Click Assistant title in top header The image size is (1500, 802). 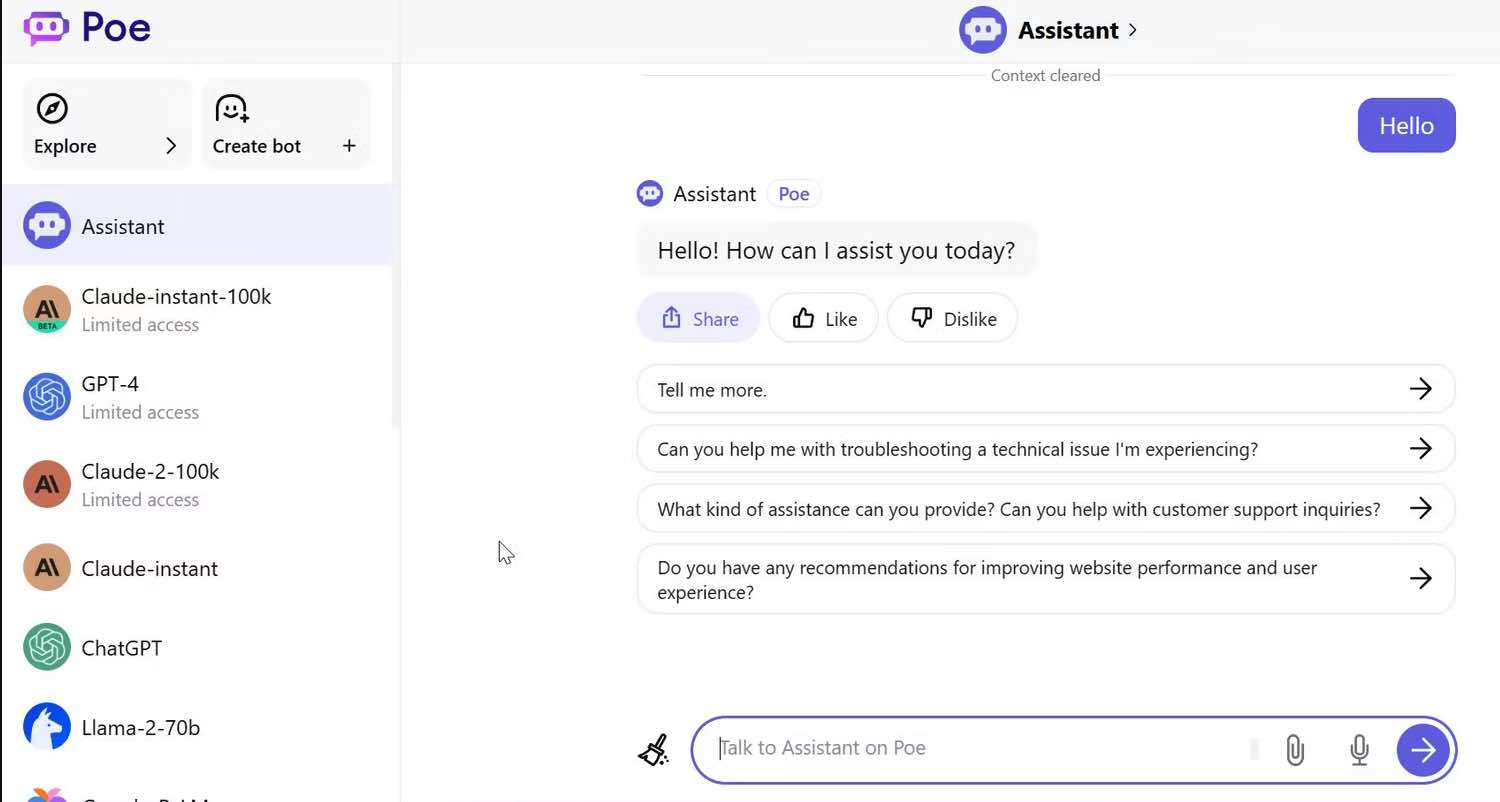1068,31
